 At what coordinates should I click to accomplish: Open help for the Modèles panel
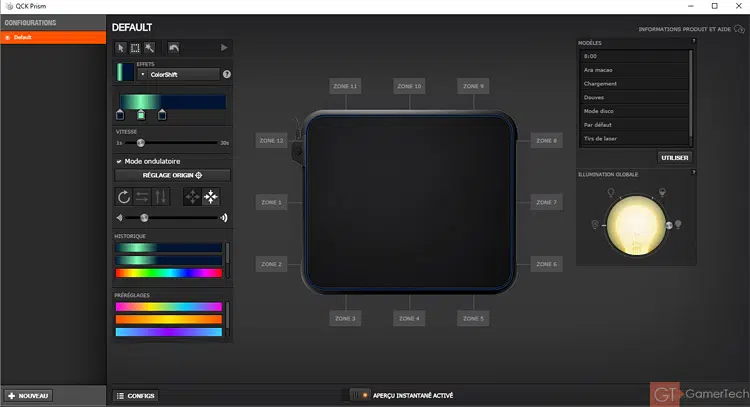pyautogui.click(x=694, y=41)
